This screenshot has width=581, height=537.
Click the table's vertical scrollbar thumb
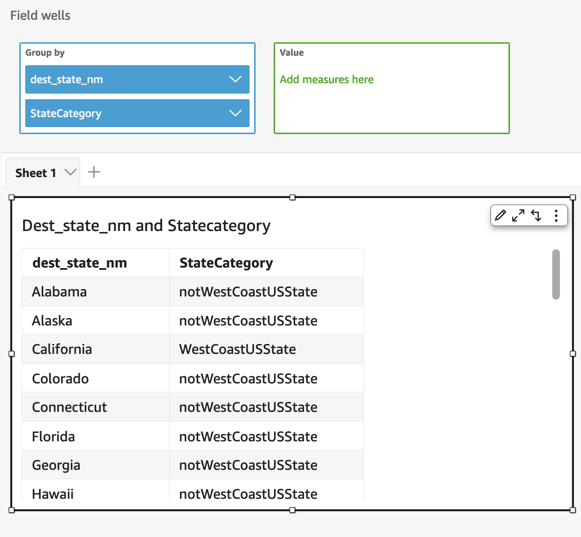(555, 274)
